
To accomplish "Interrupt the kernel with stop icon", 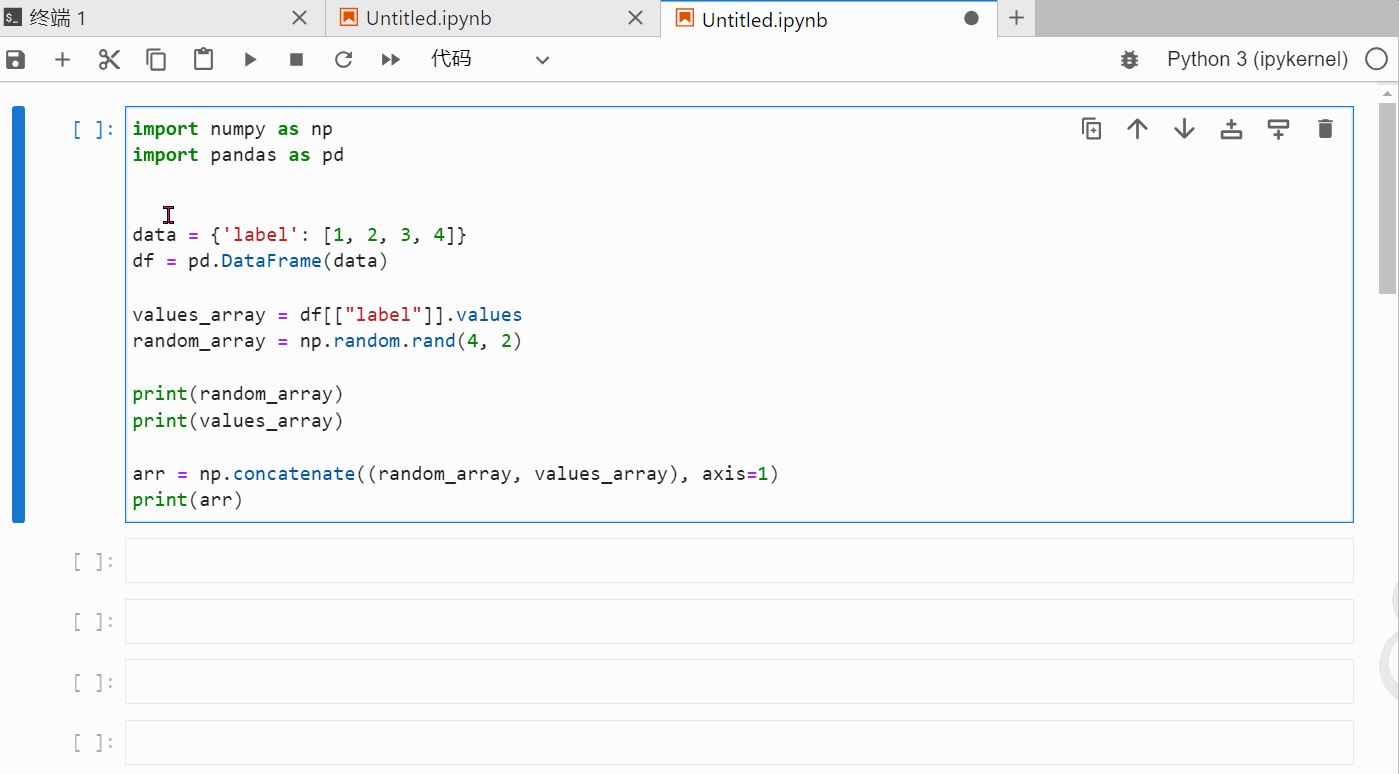I will 296,60.
